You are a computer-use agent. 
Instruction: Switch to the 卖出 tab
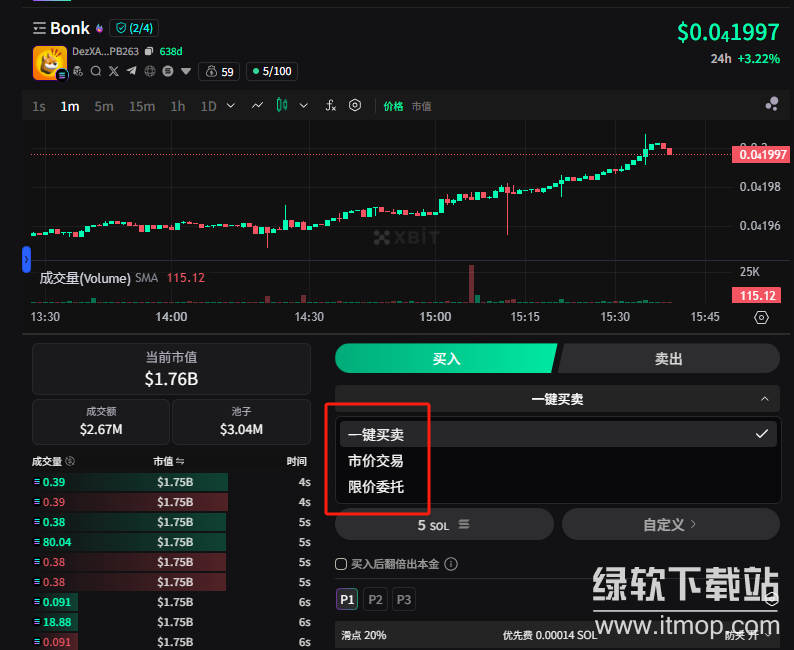coord(668,358)
